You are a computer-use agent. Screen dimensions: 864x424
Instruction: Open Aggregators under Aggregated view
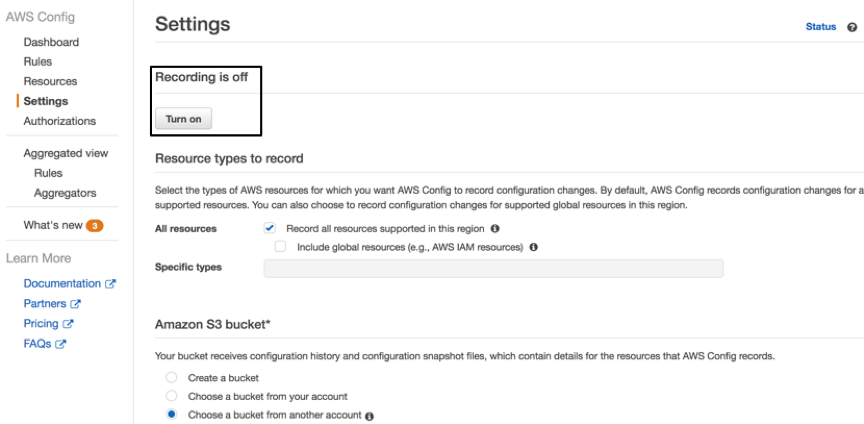click(x=65, y=193)
